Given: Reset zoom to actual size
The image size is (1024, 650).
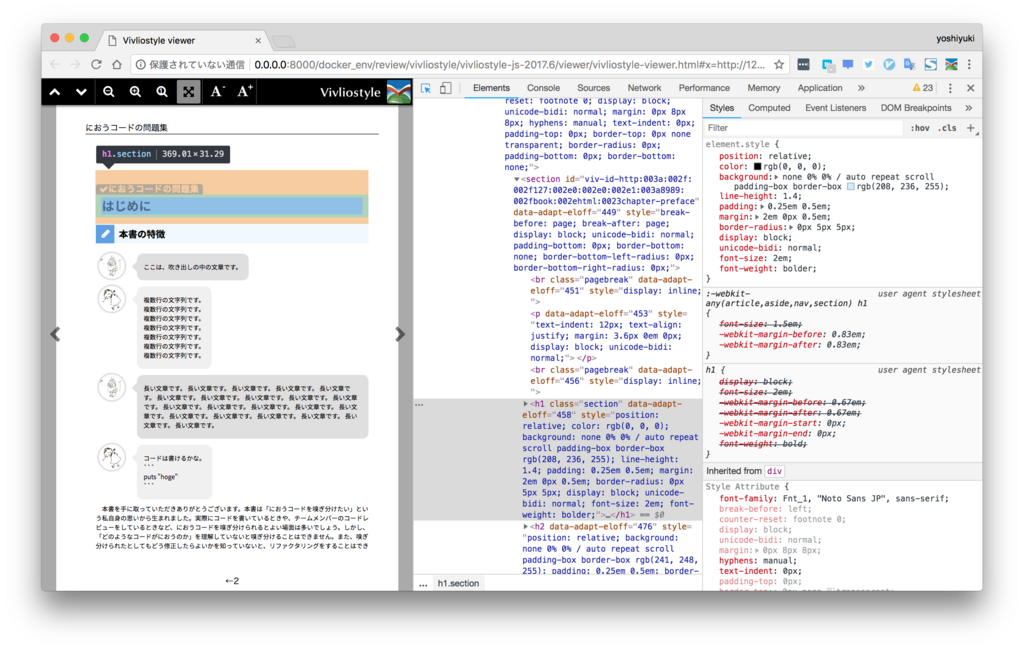Looking at the screenshot, I should click(x=162, y=92).
